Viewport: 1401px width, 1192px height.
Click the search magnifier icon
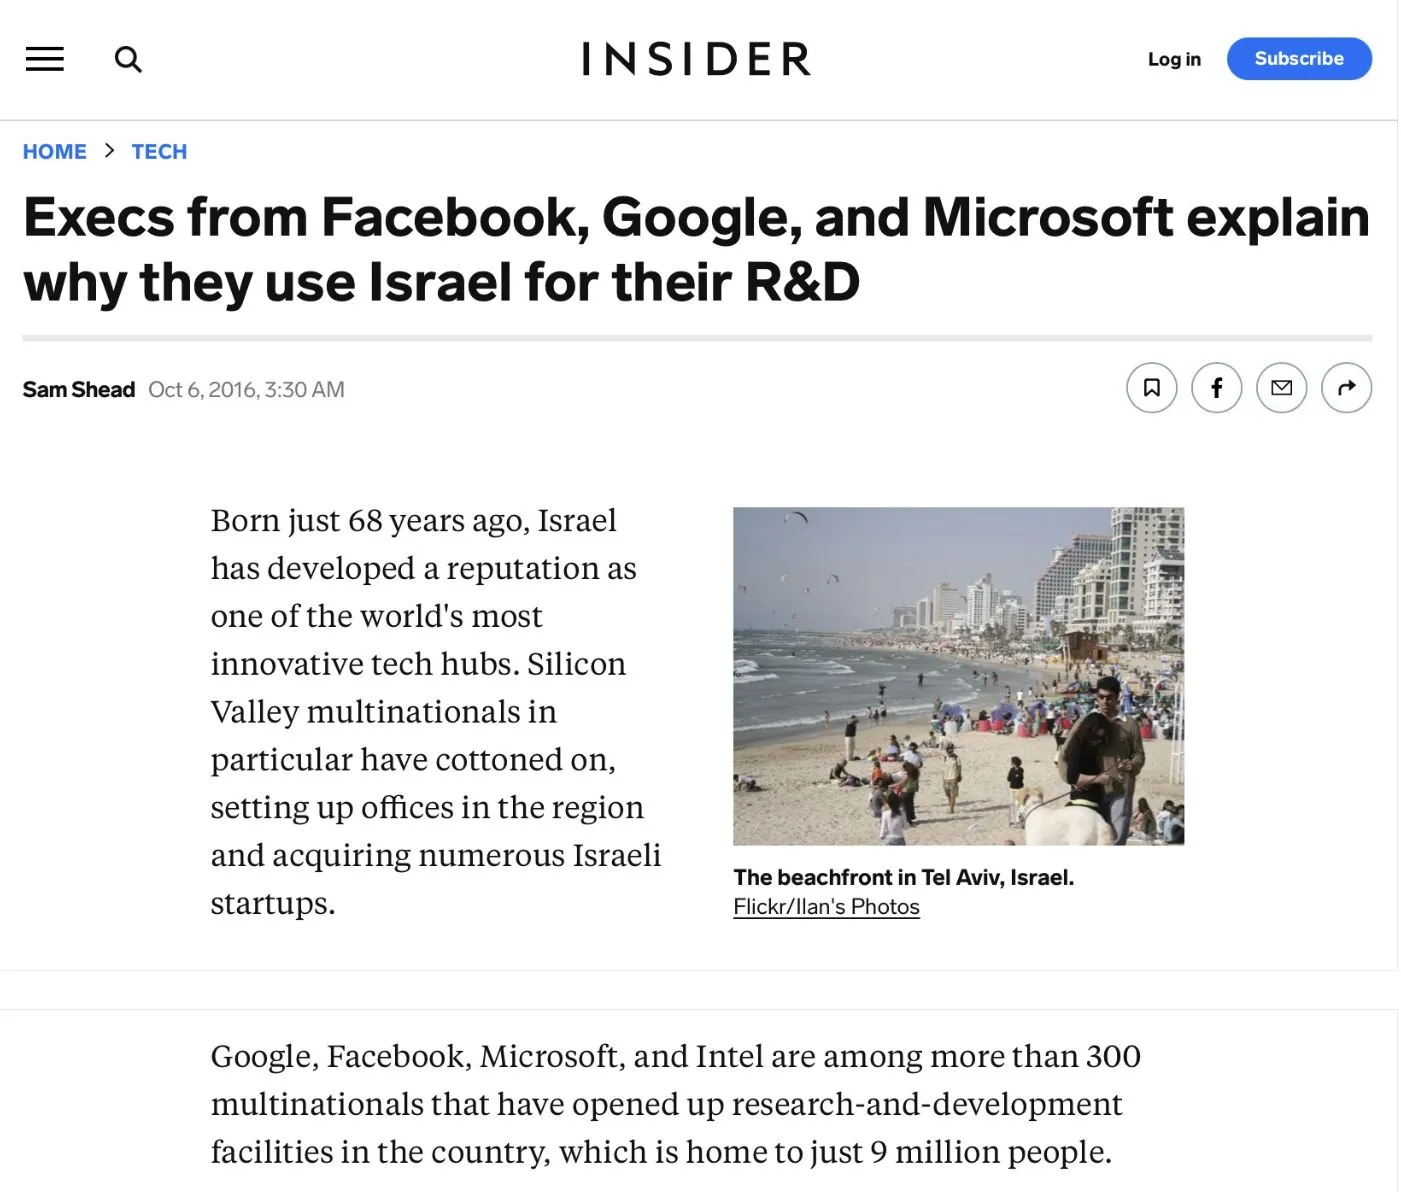click(128, 59)
